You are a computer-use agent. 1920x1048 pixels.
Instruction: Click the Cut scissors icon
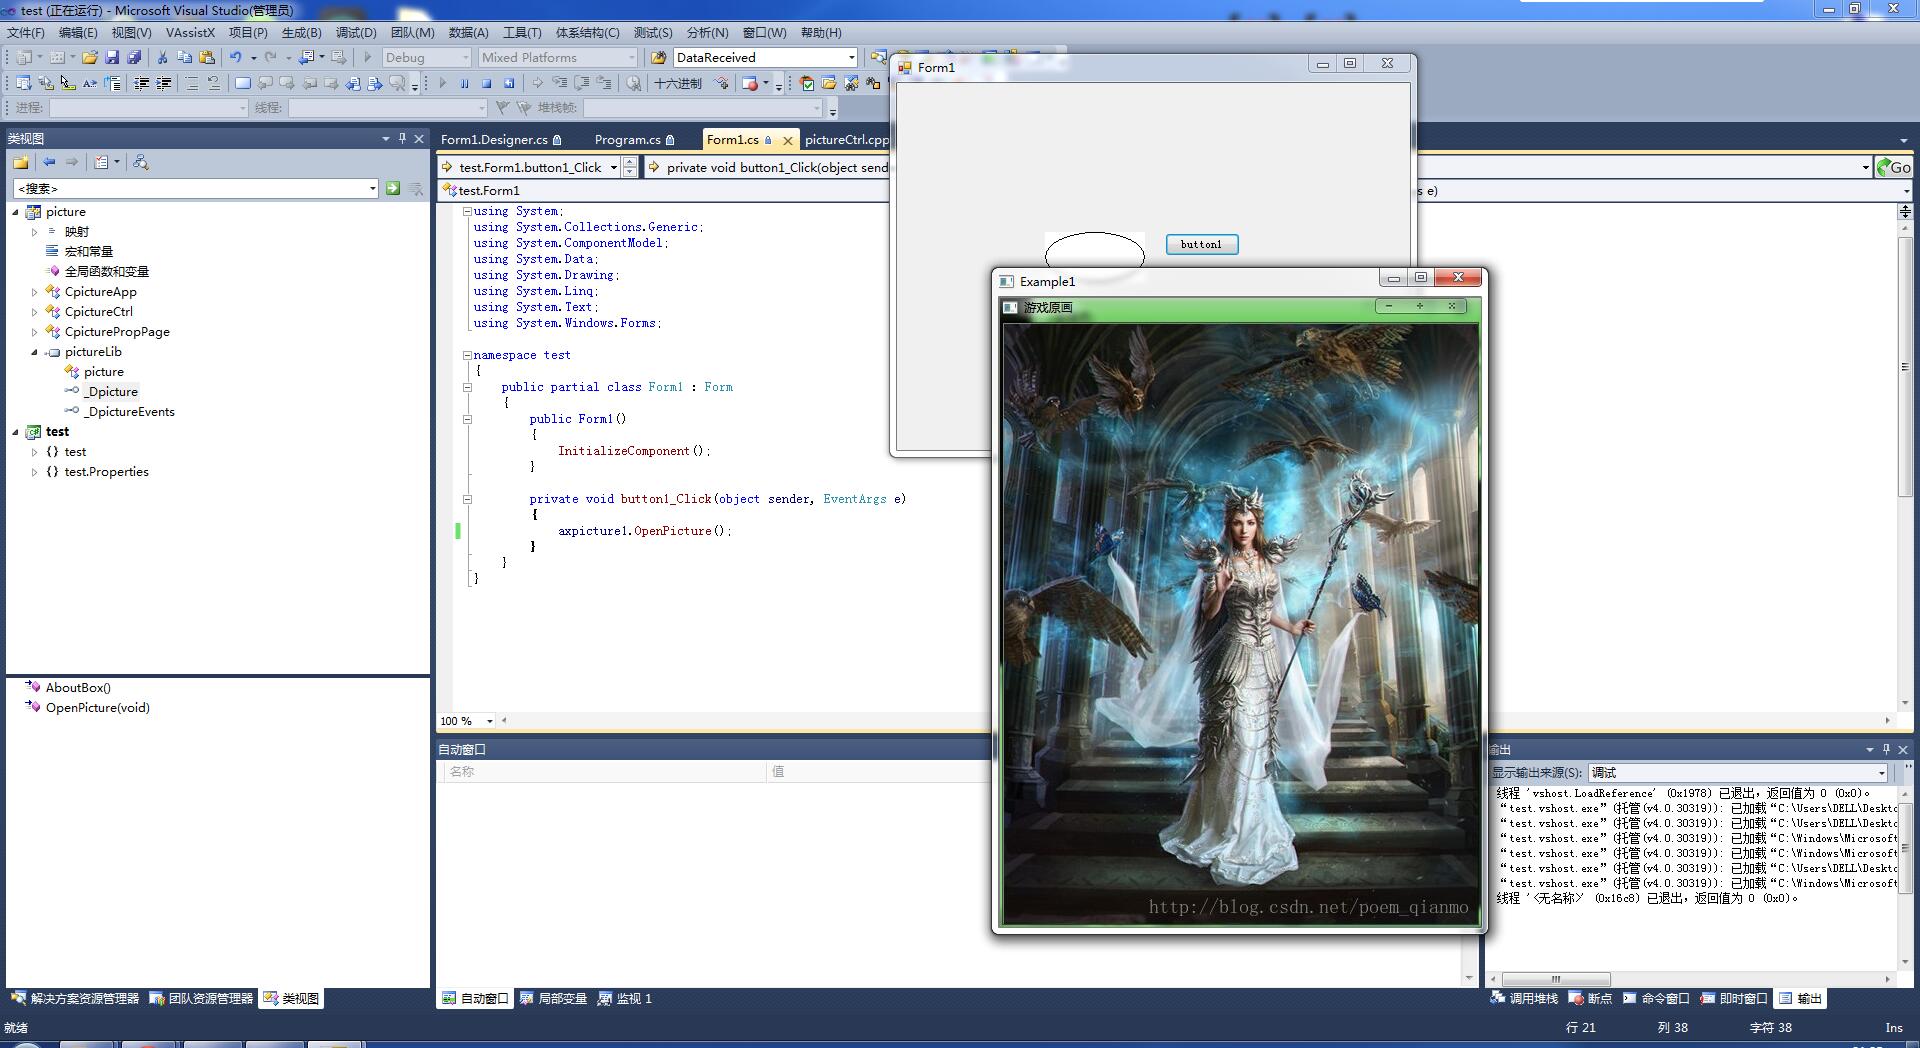point(162,58)
